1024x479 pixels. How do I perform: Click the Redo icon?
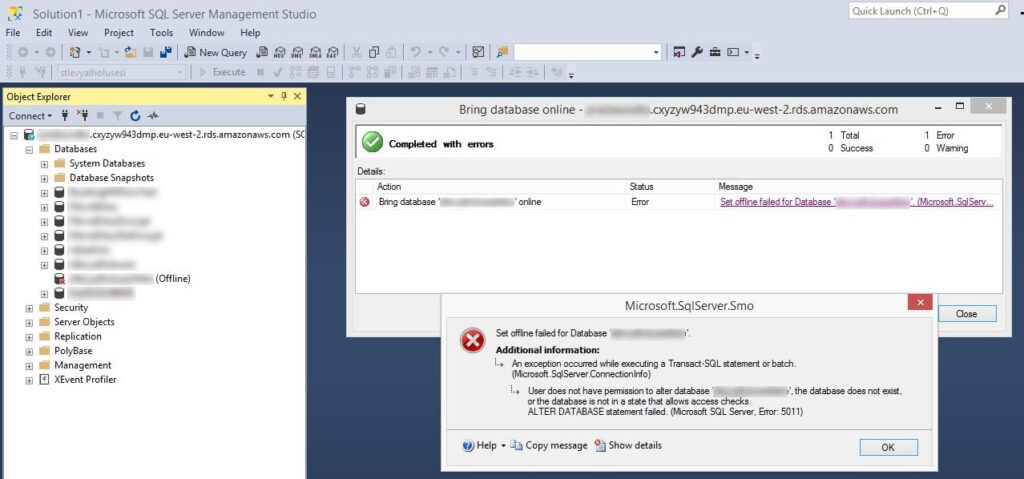[443, 52]
